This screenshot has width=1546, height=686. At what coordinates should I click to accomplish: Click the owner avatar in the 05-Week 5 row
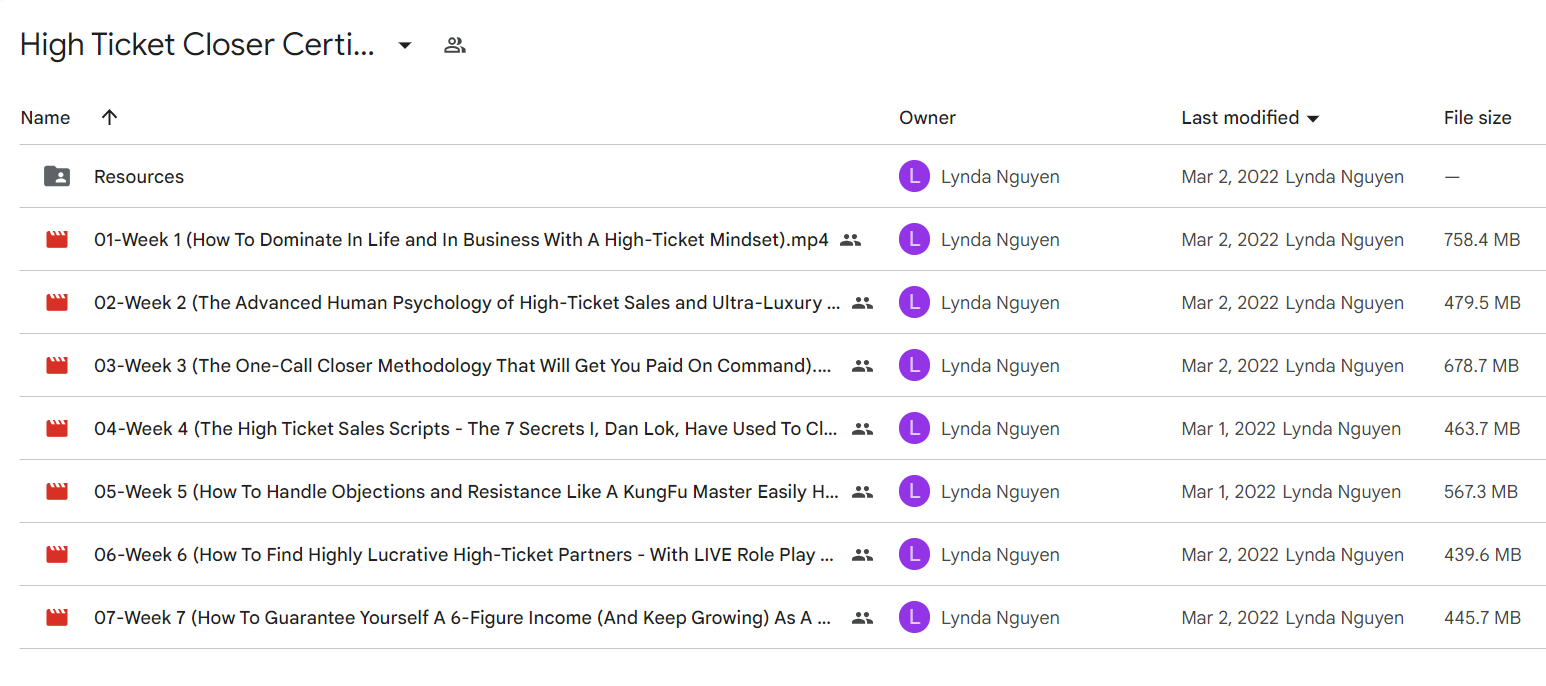point(914,492)
